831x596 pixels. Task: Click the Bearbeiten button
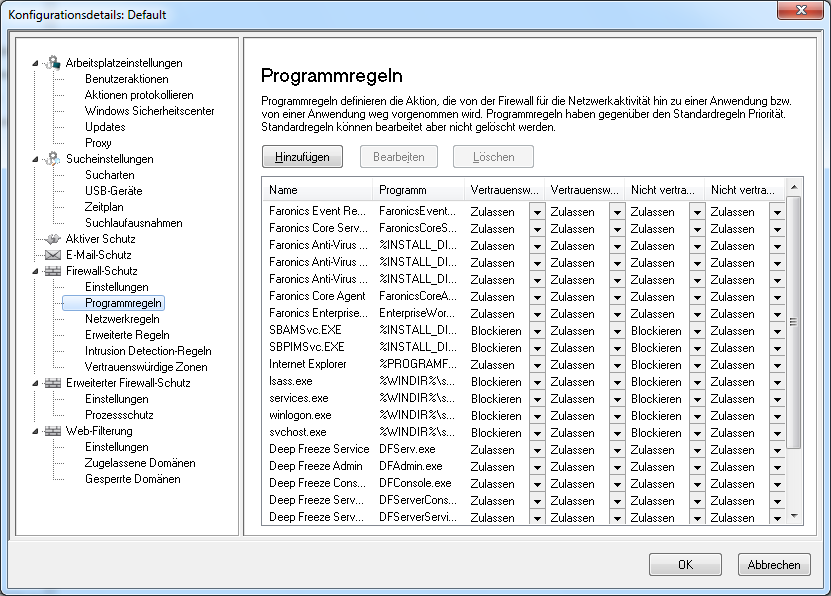pos(399,157)
